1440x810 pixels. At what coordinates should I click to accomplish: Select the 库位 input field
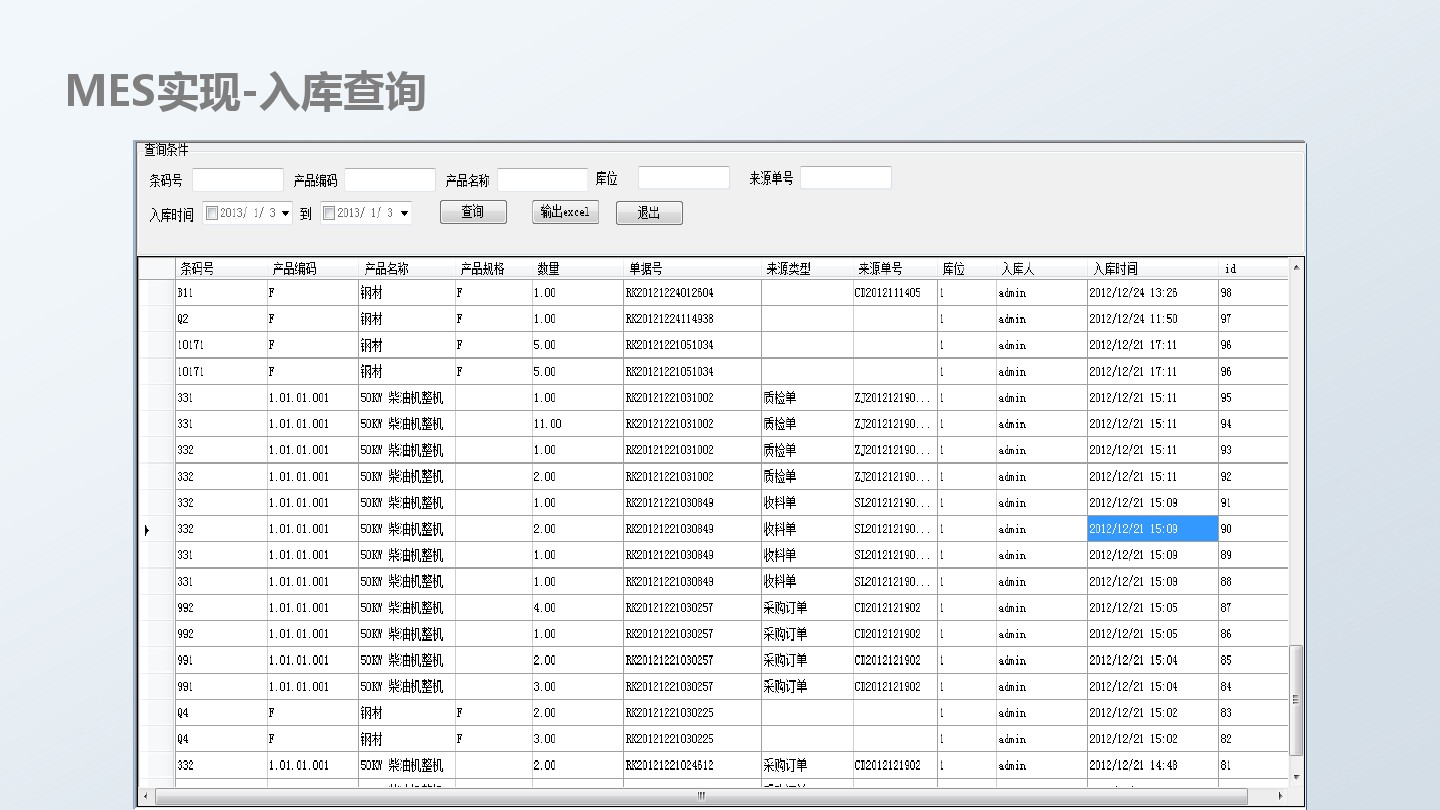click(684, 178)
